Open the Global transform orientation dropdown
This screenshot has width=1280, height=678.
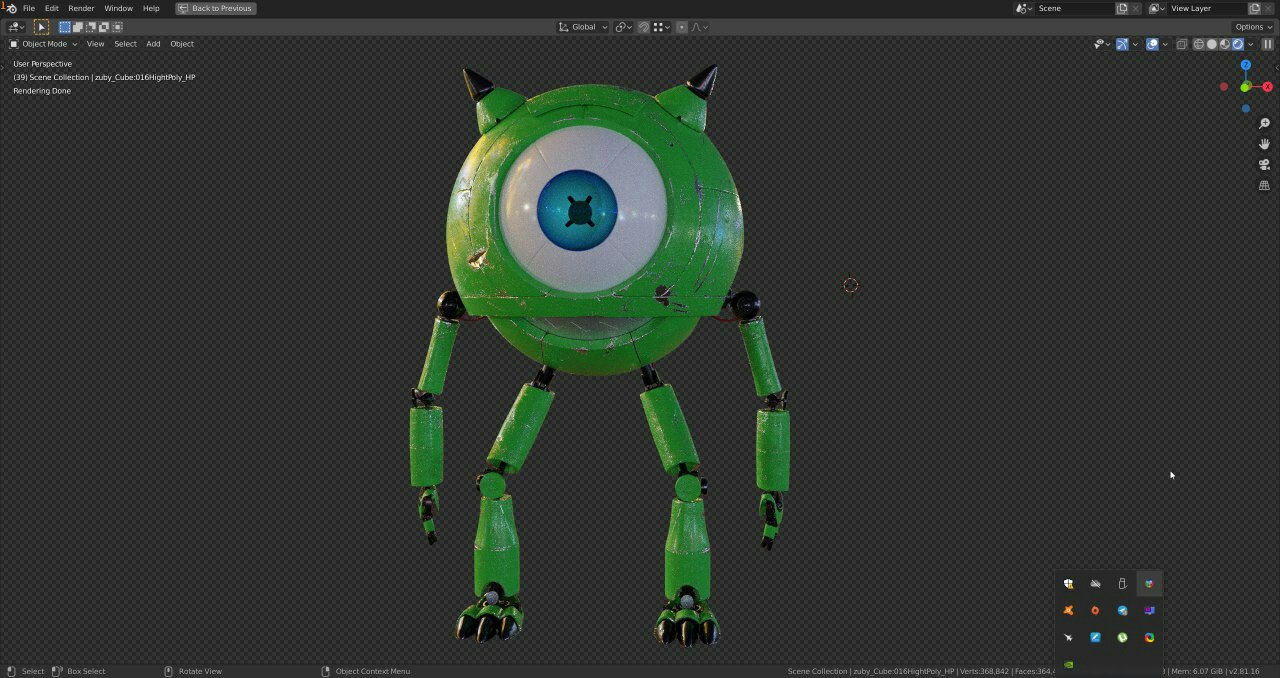click(583, 27)
